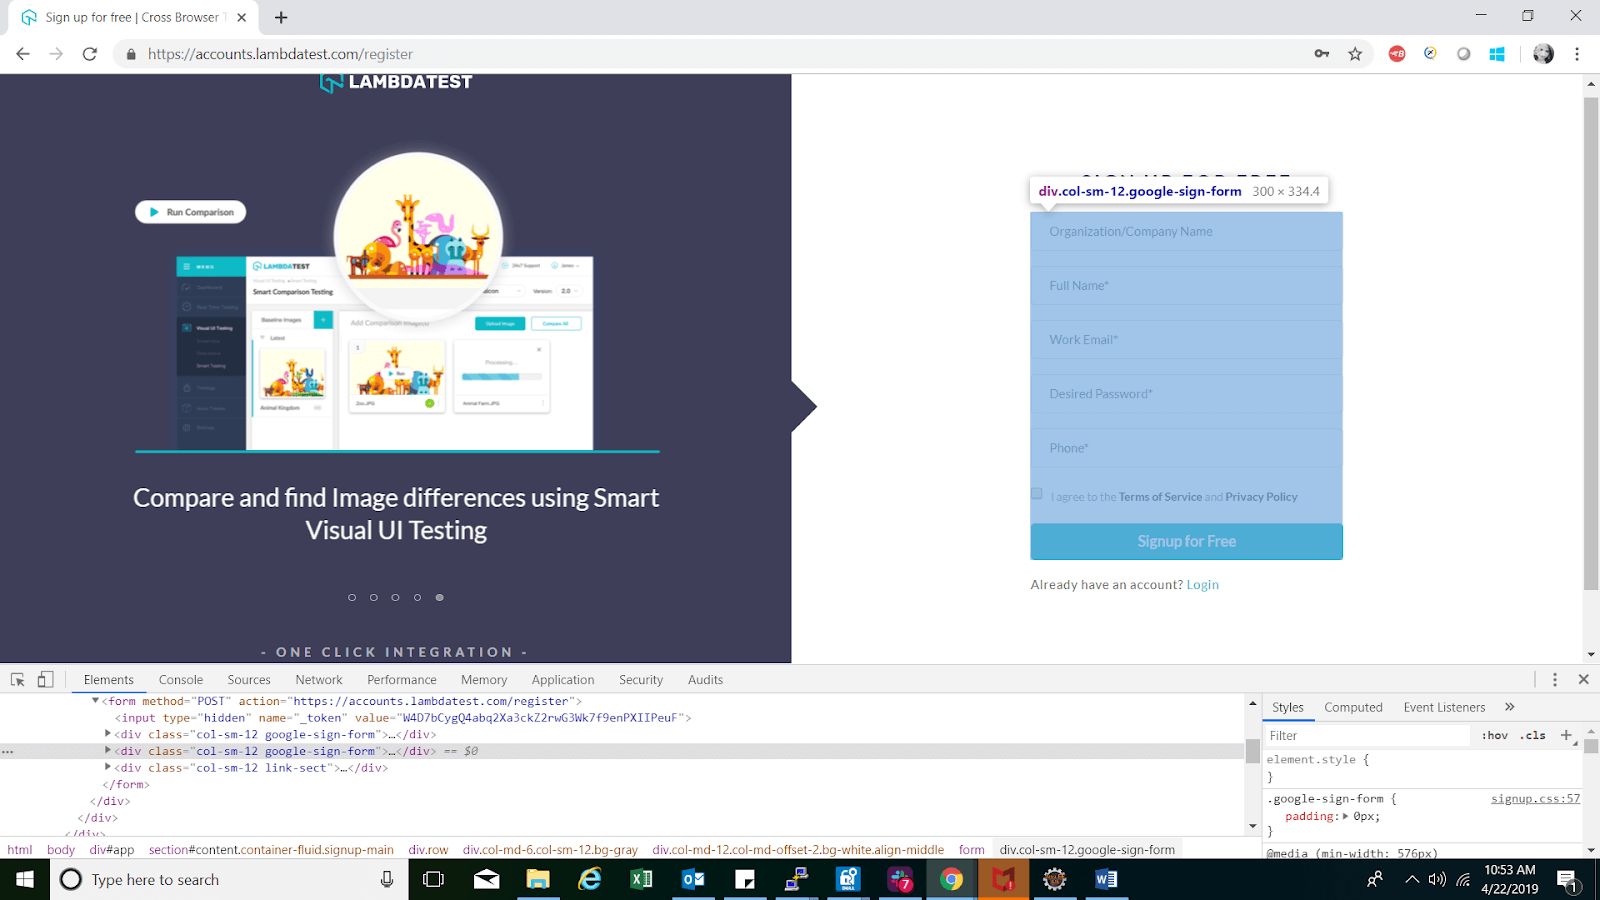
Task: Click the Windows taskbar search box
Action: click(228, 879)
